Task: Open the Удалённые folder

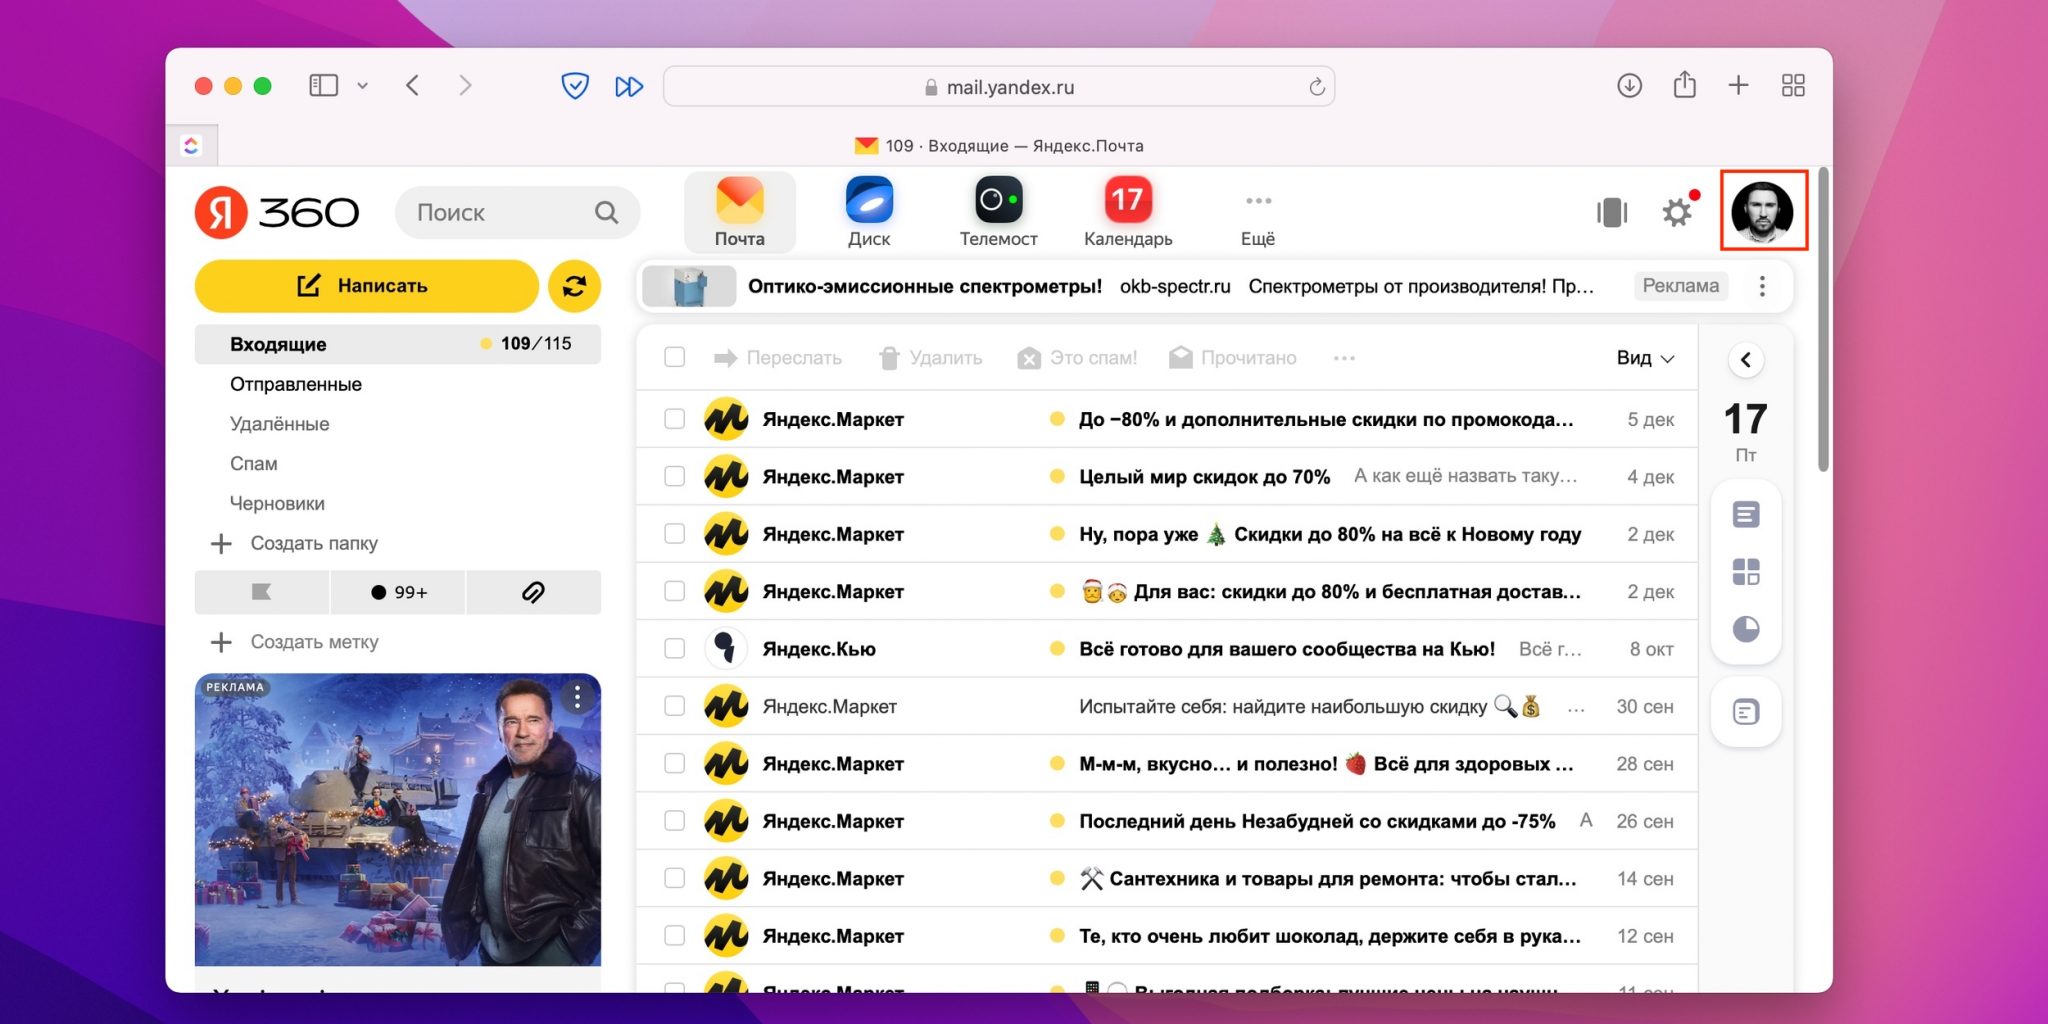Action: click(280, 424)
